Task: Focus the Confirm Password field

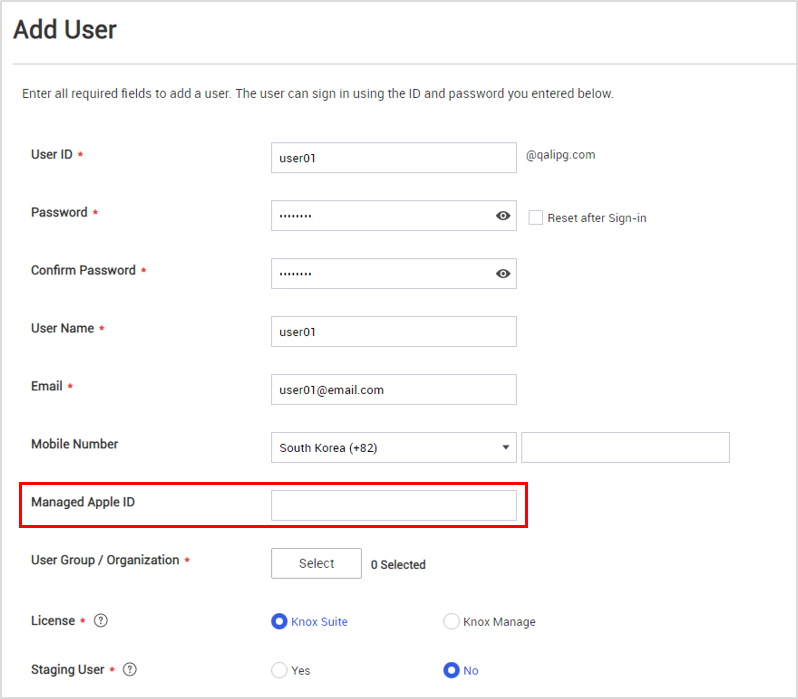Action: pyautogui.click(x=394, y=274)
